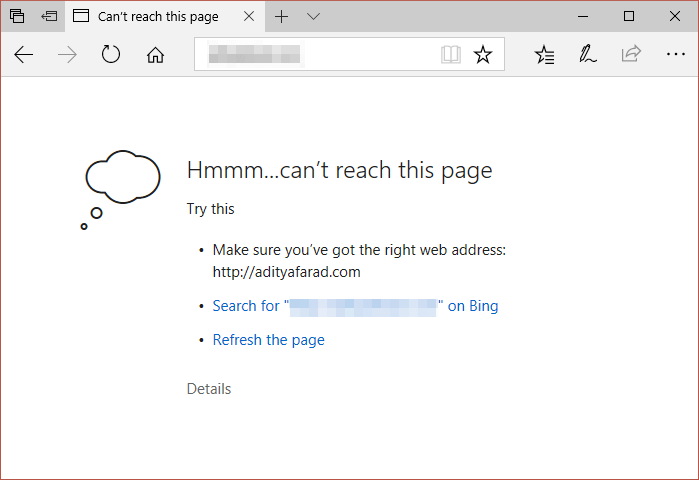Start a Web Note with pen icon
699x480 pixels.
coord(588,55)
